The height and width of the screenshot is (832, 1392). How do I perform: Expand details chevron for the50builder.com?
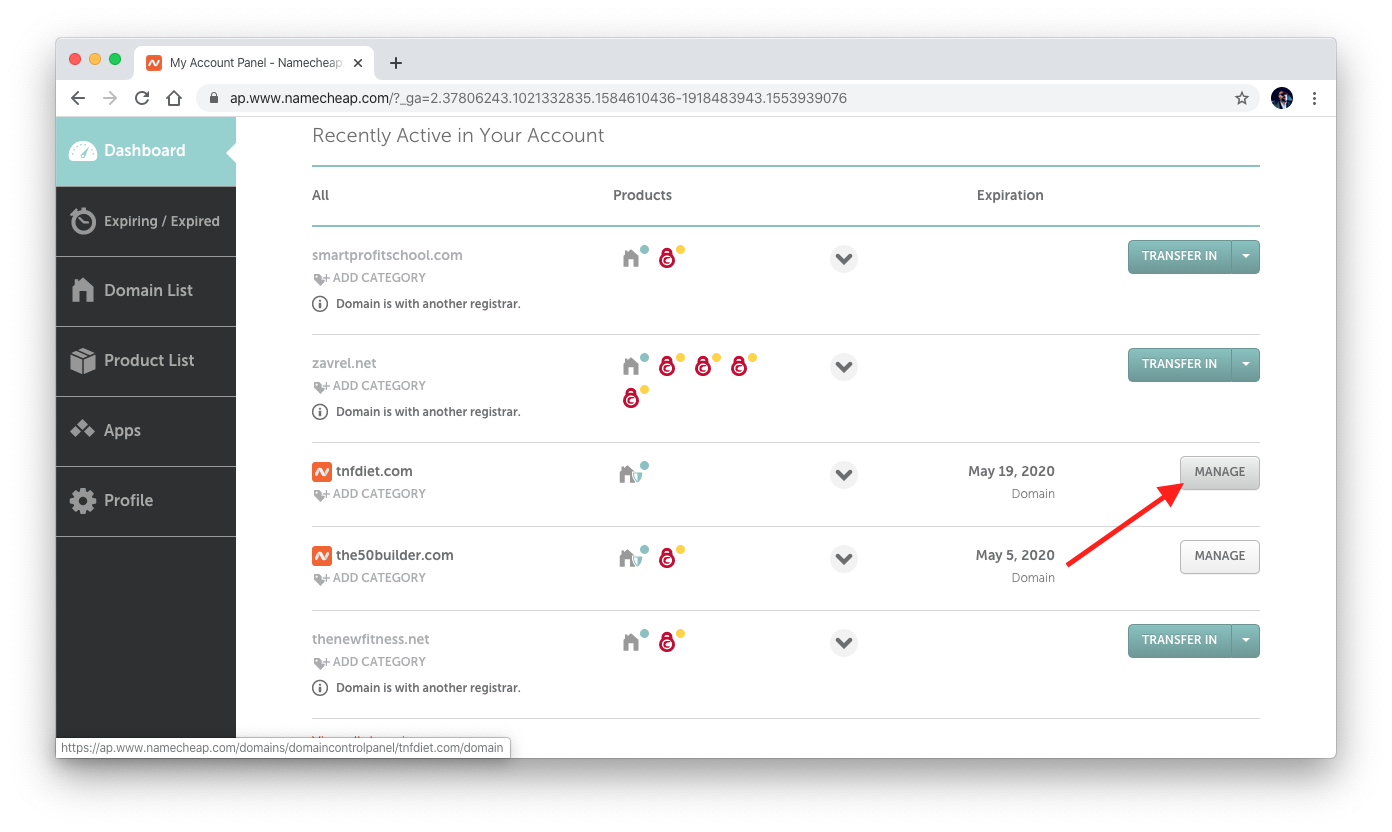[x=844, y=559]
